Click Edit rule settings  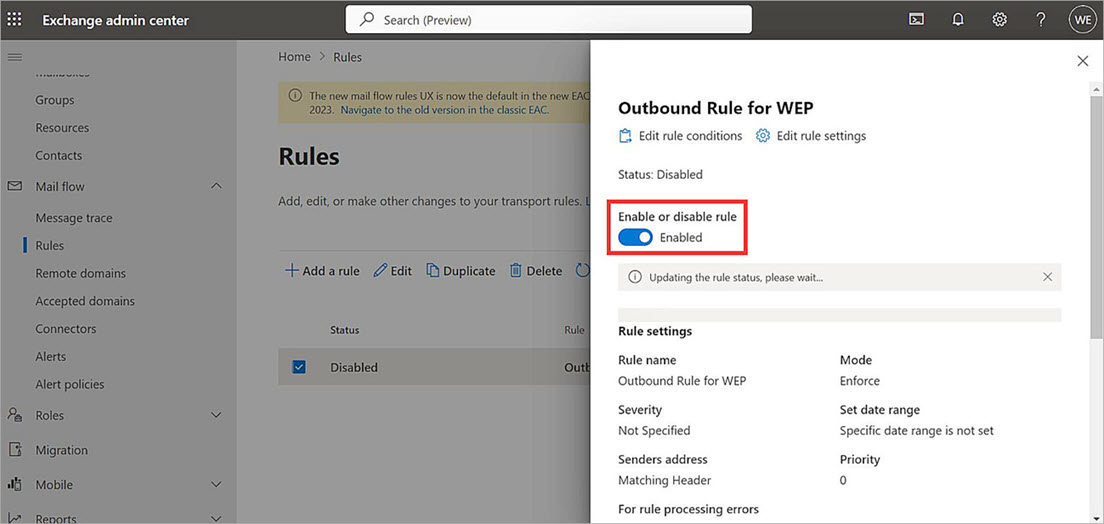pyautogui.click(x=811, y=135)
